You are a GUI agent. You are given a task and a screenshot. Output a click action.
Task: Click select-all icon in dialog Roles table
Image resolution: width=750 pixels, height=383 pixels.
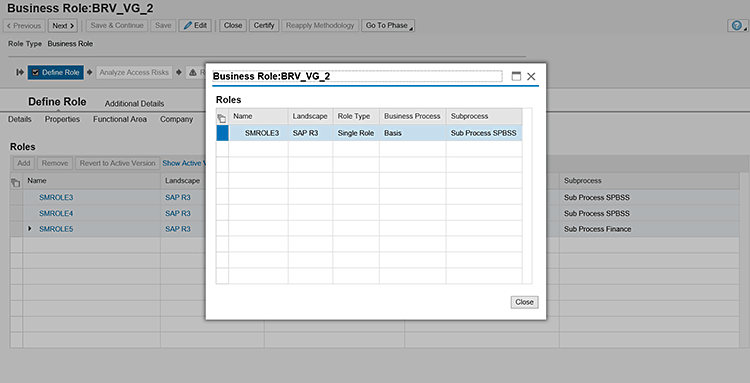click(x=222, y=118)
